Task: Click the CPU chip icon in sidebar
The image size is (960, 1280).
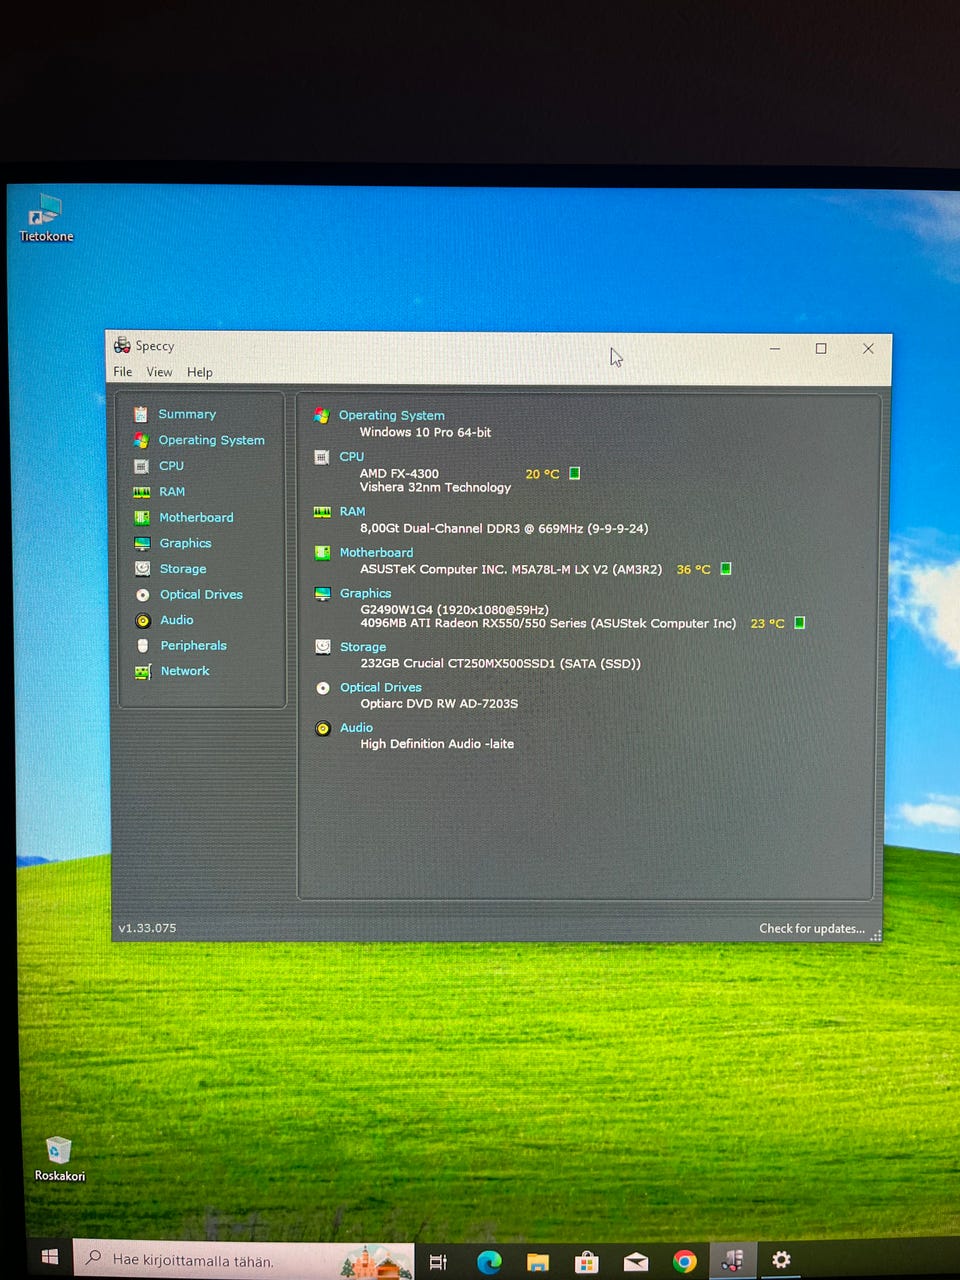Action: click(141, 466)
